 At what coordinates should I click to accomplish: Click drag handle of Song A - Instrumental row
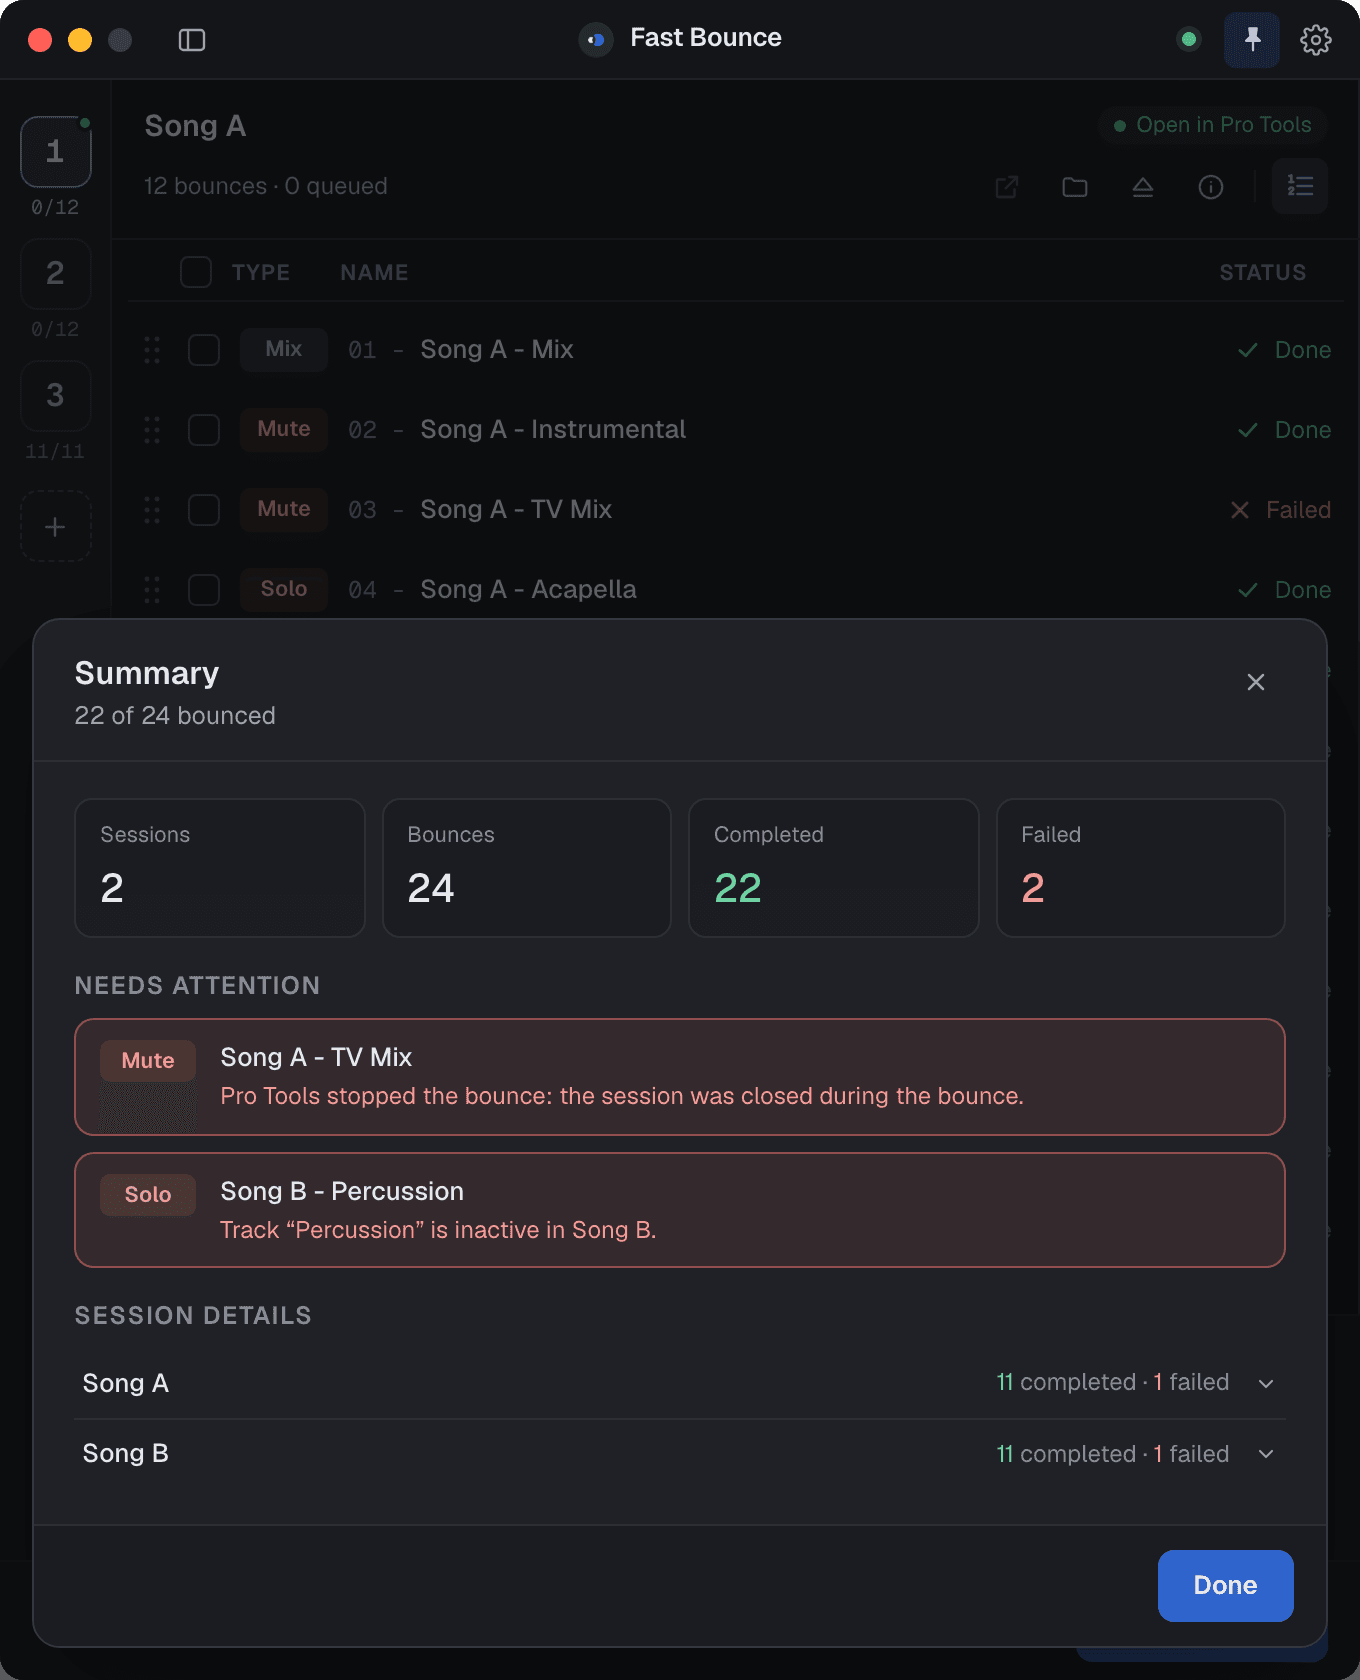(x=152, y=430)
